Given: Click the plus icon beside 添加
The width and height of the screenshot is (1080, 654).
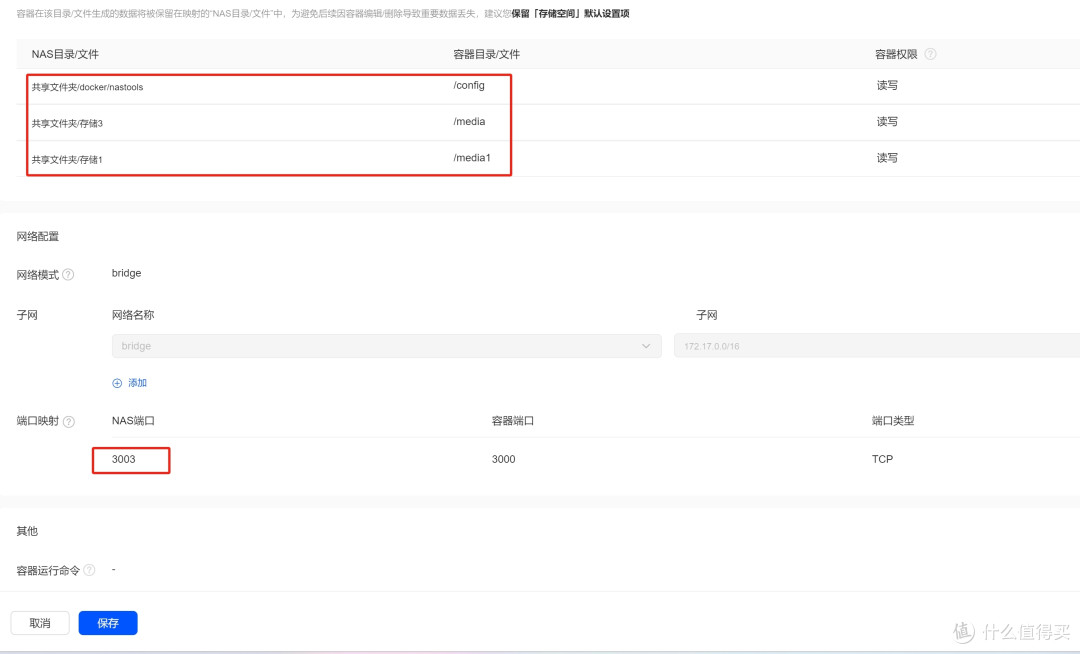Looking at the screenshot, I should pyautogui.click(x=117, y=383).
